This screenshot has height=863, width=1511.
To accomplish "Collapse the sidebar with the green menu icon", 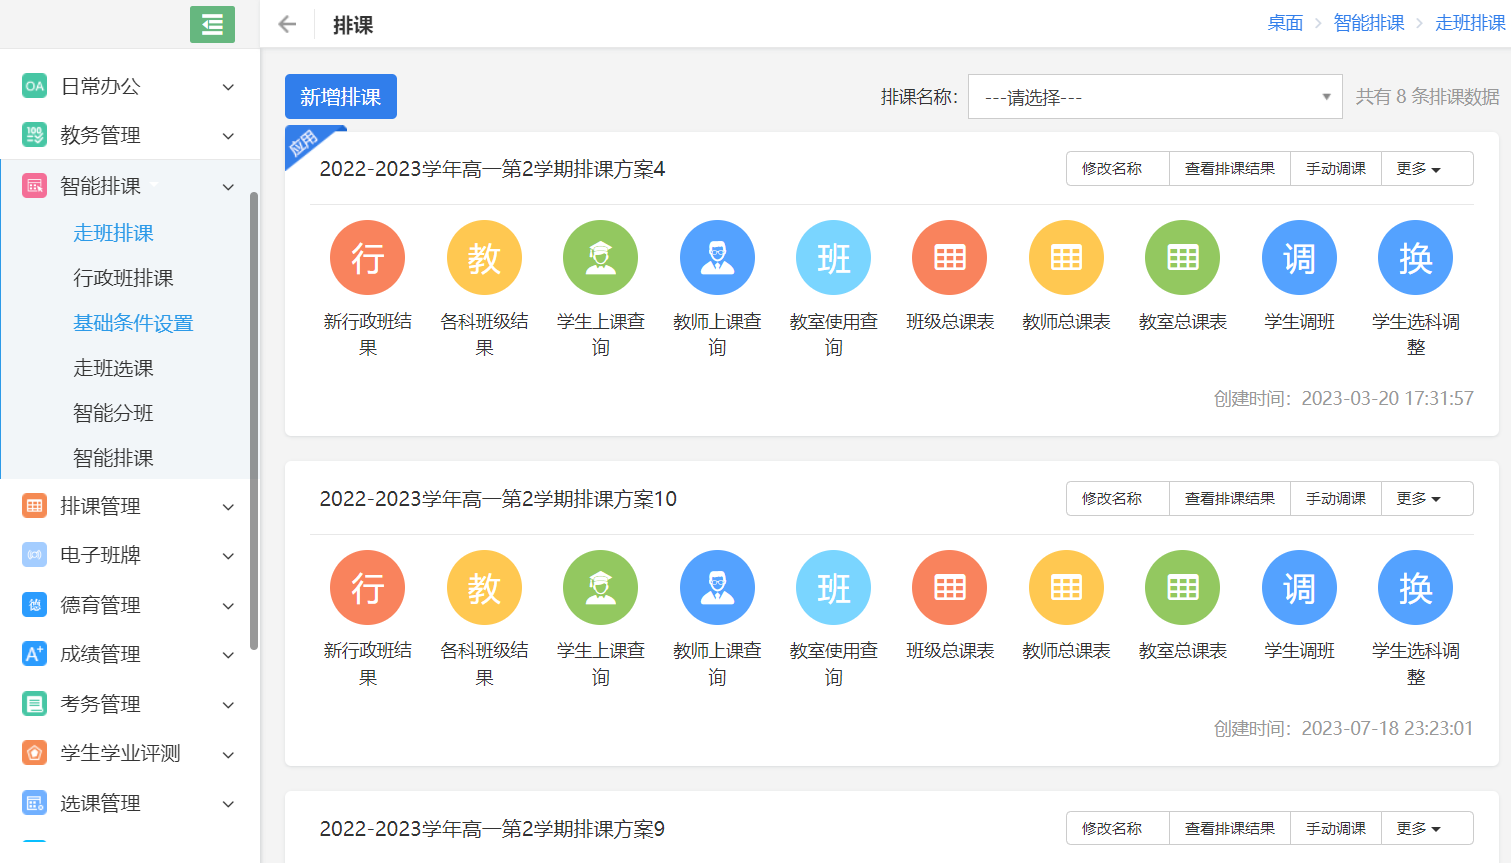I will 212,25.
